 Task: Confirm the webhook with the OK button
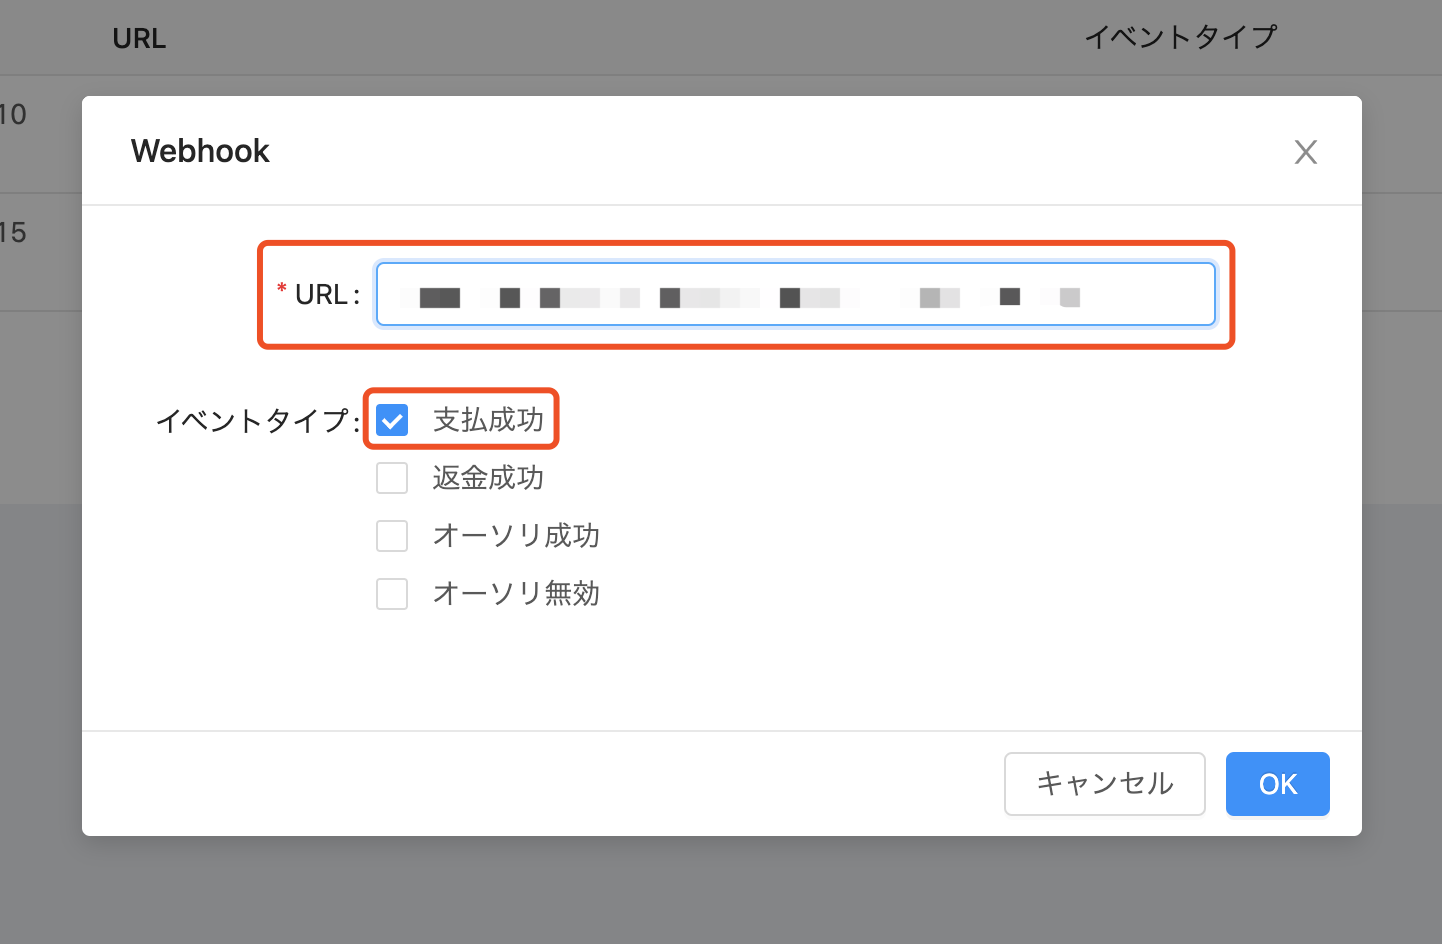(1277, 784)
